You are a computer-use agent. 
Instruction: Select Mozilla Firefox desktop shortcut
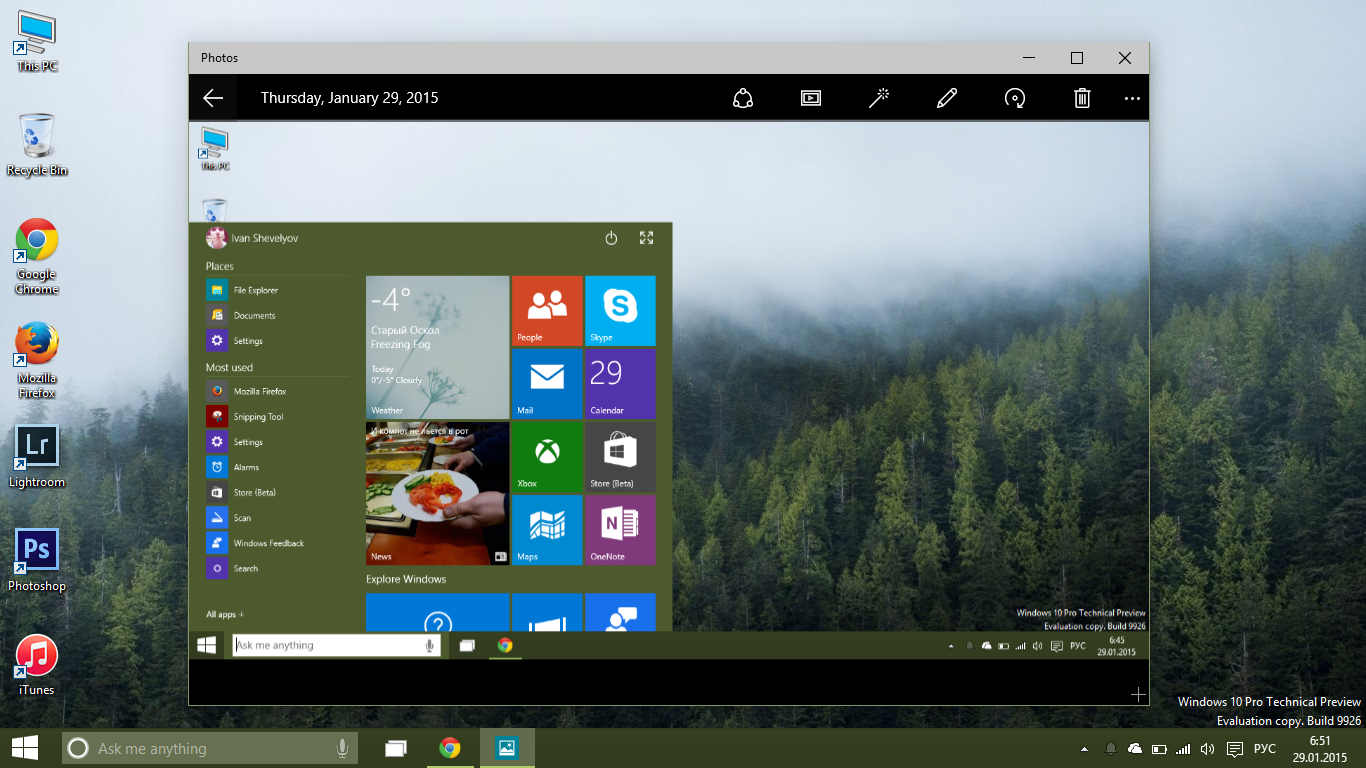tap(37, 361)
